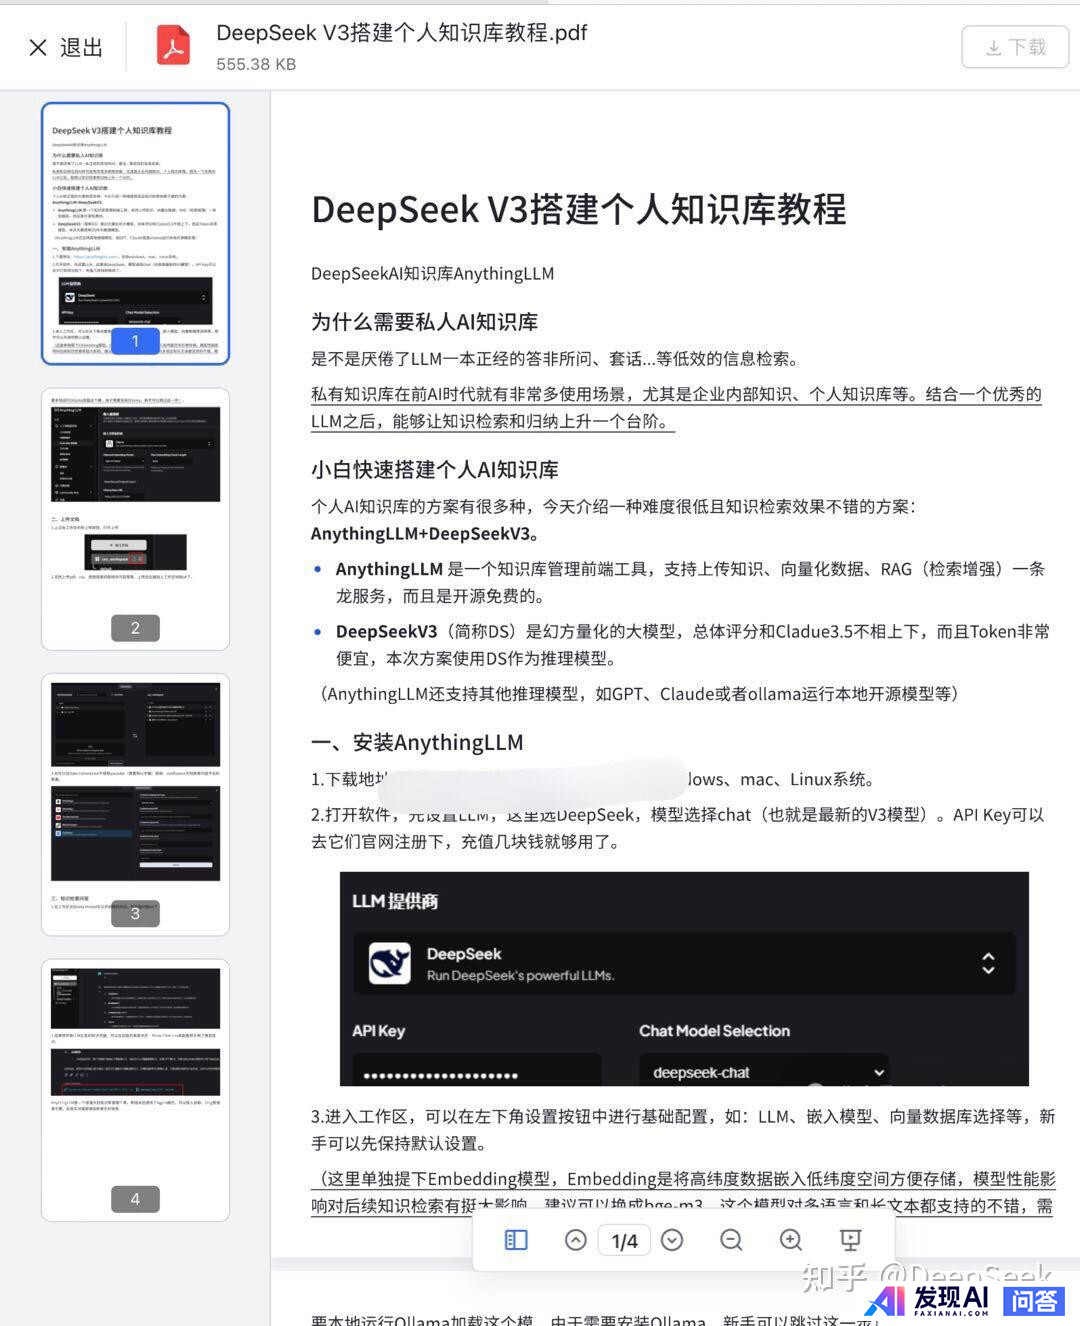Image resolution: width=1080 pixels, height=1326 pixels.
Task: Click the Chat Model Selection label
Action: coord(714,1031)
